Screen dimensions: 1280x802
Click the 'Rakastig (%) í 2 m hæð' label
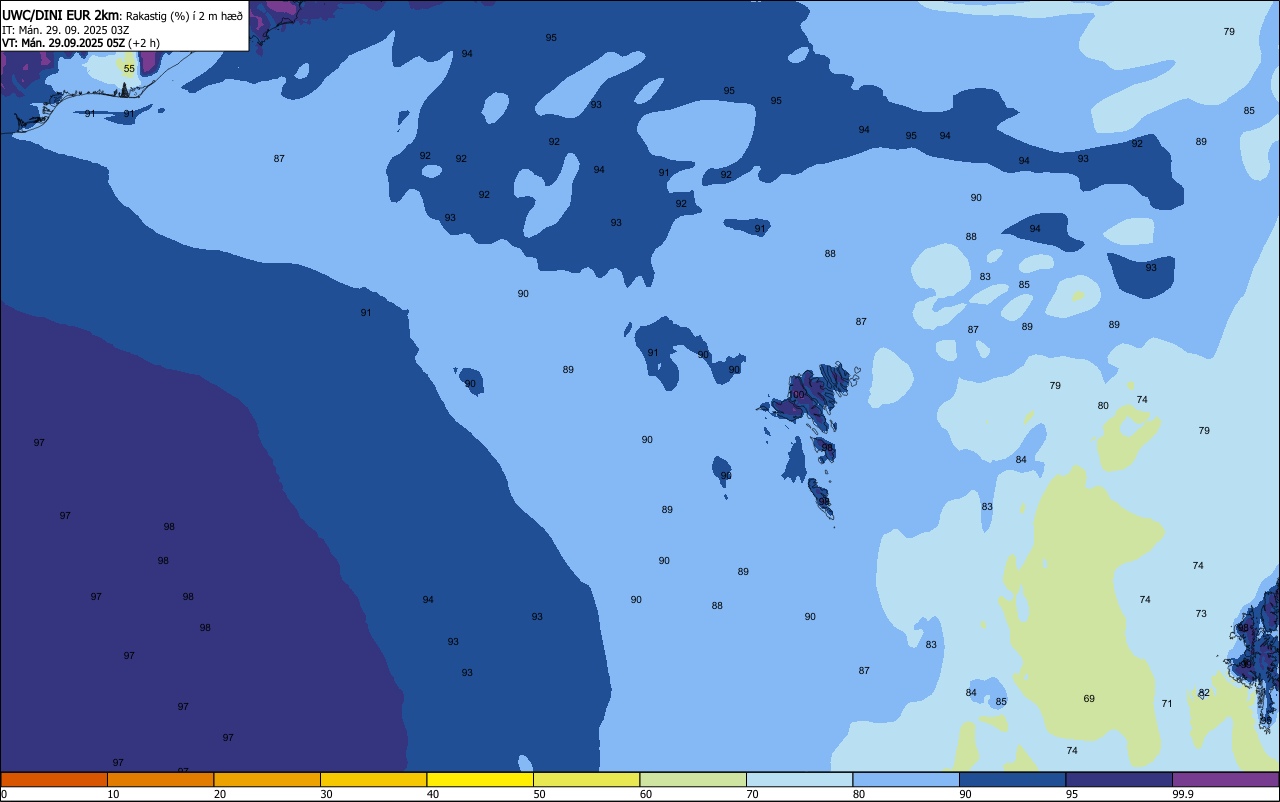click(x=184, y=16)
